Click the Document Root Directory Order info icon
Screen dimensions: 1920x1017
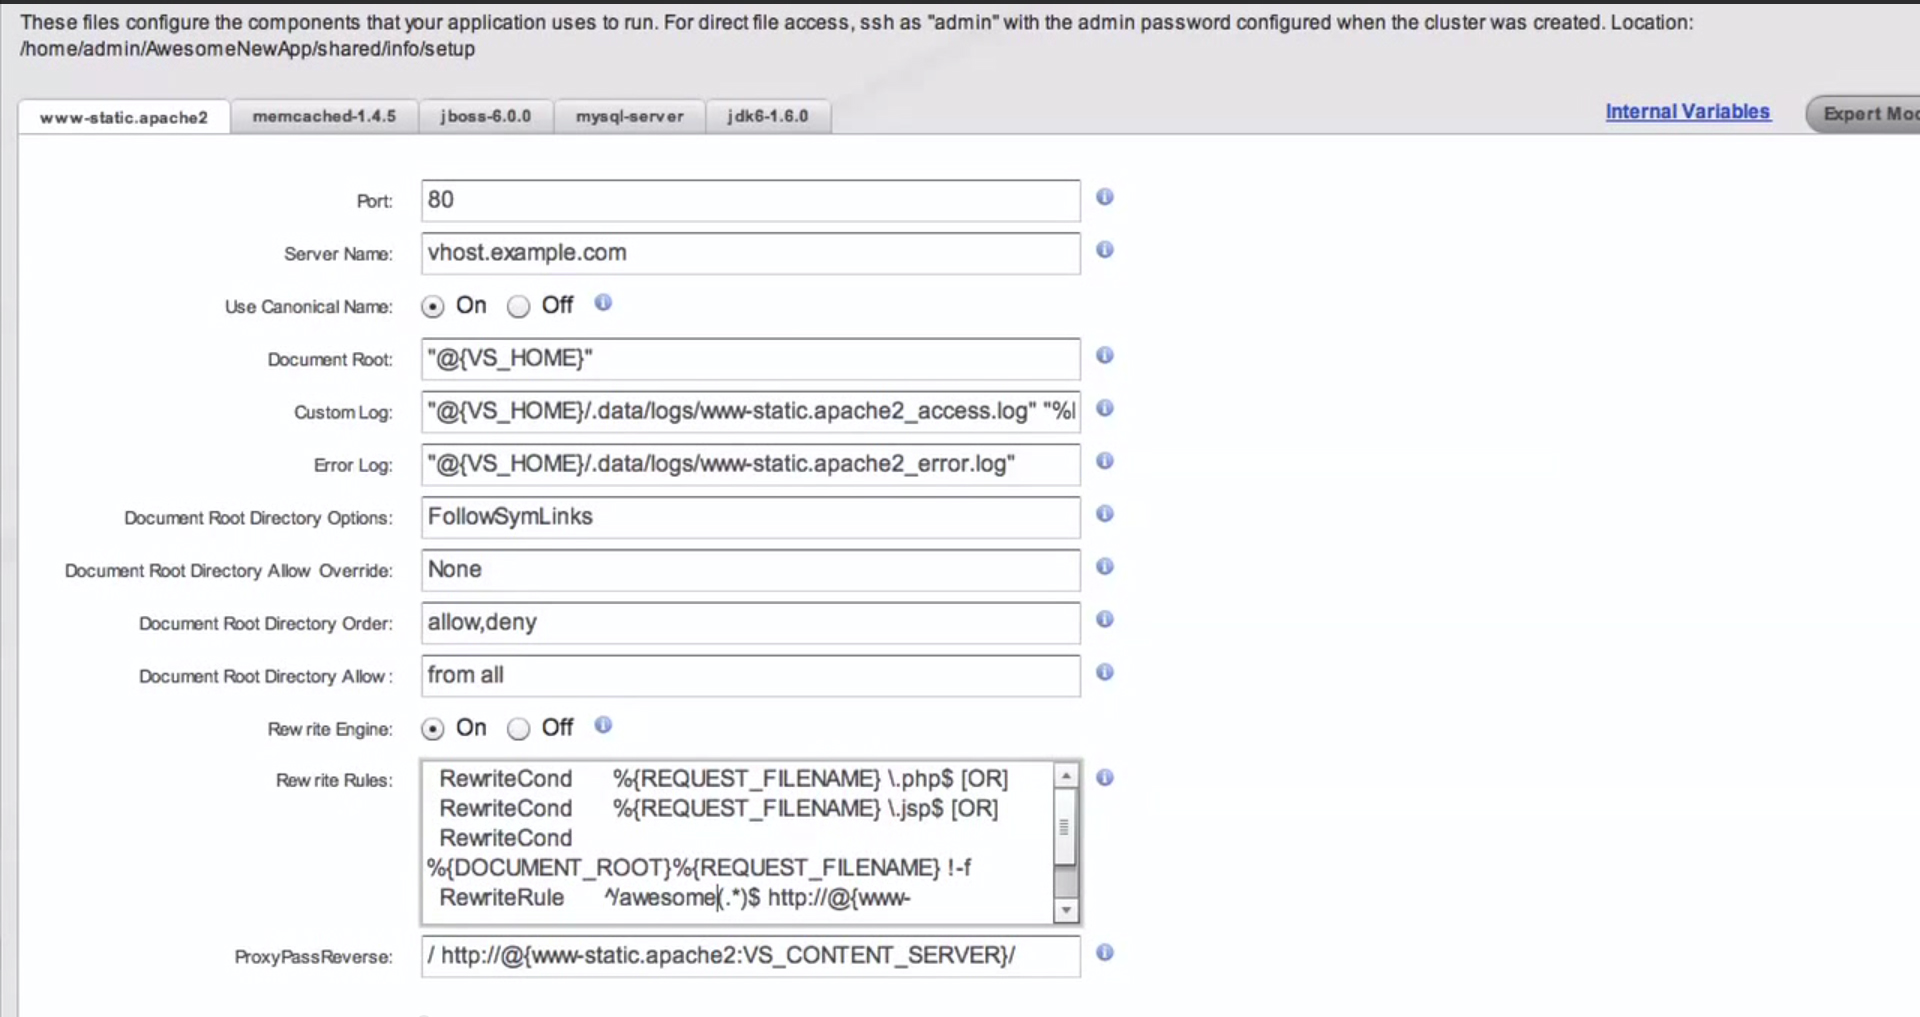[x=1104, y=619]
